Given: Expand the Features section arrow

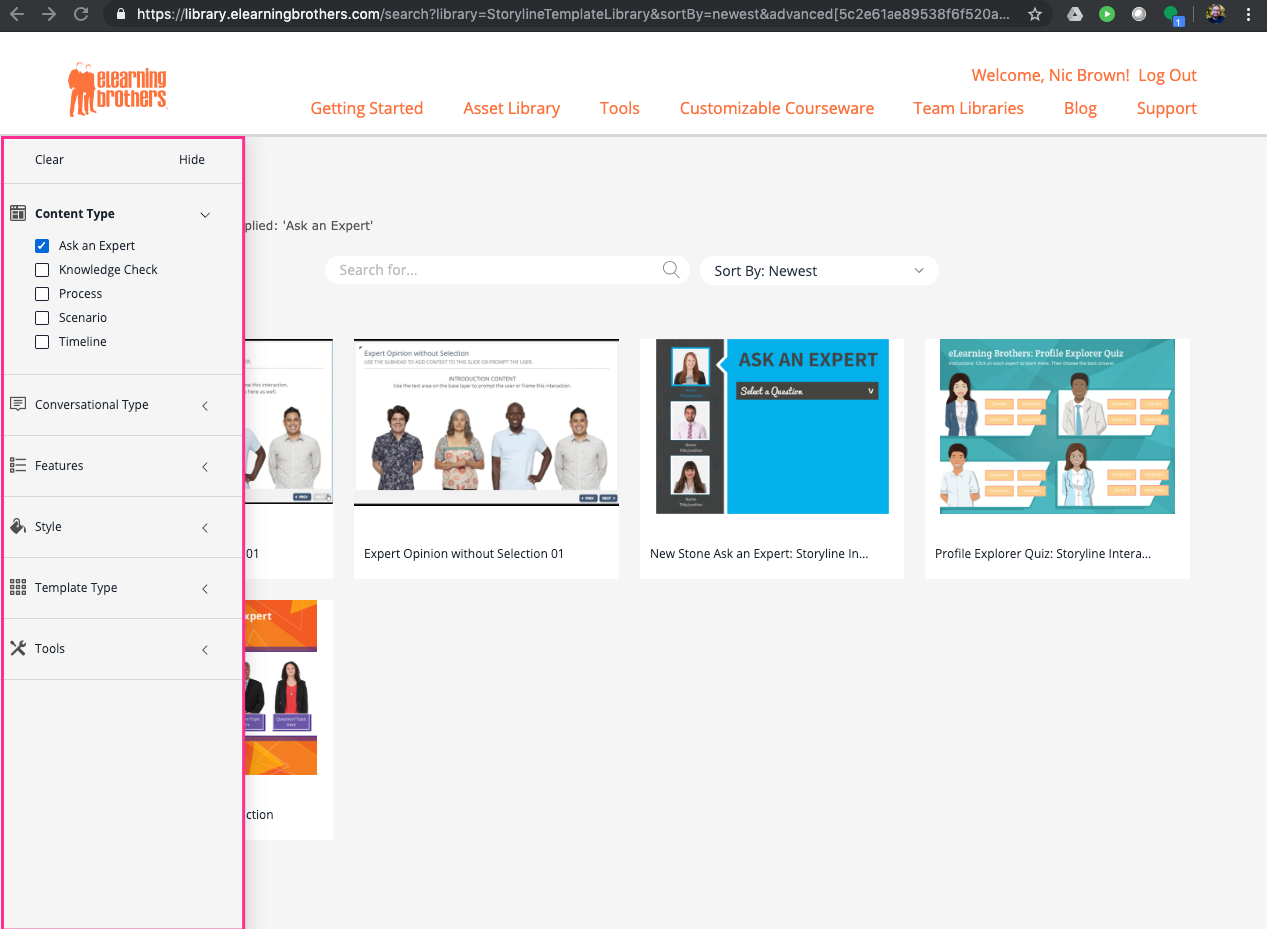Looking at the screenshot, I should point(205,466).
